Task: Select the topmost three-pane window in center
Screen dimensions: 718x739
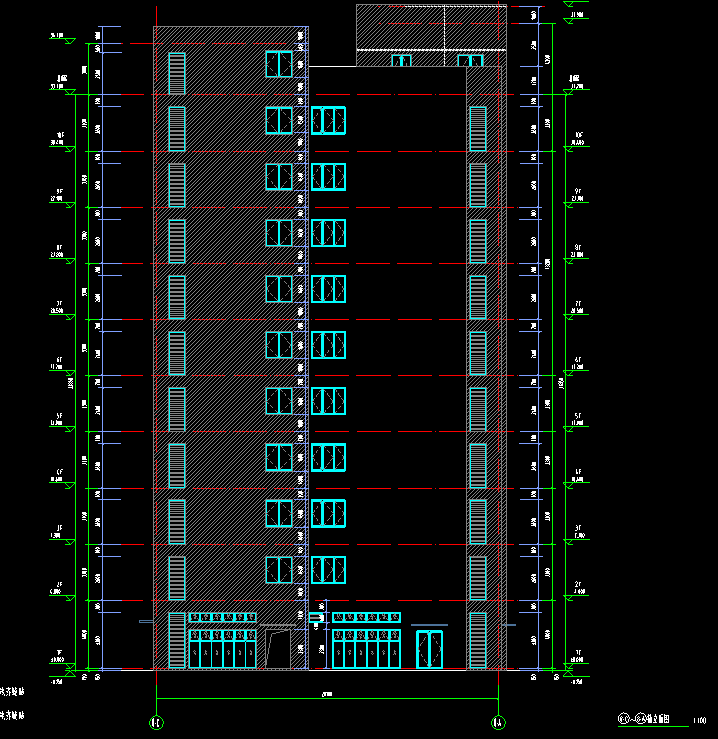Action: tap(328, 120)
